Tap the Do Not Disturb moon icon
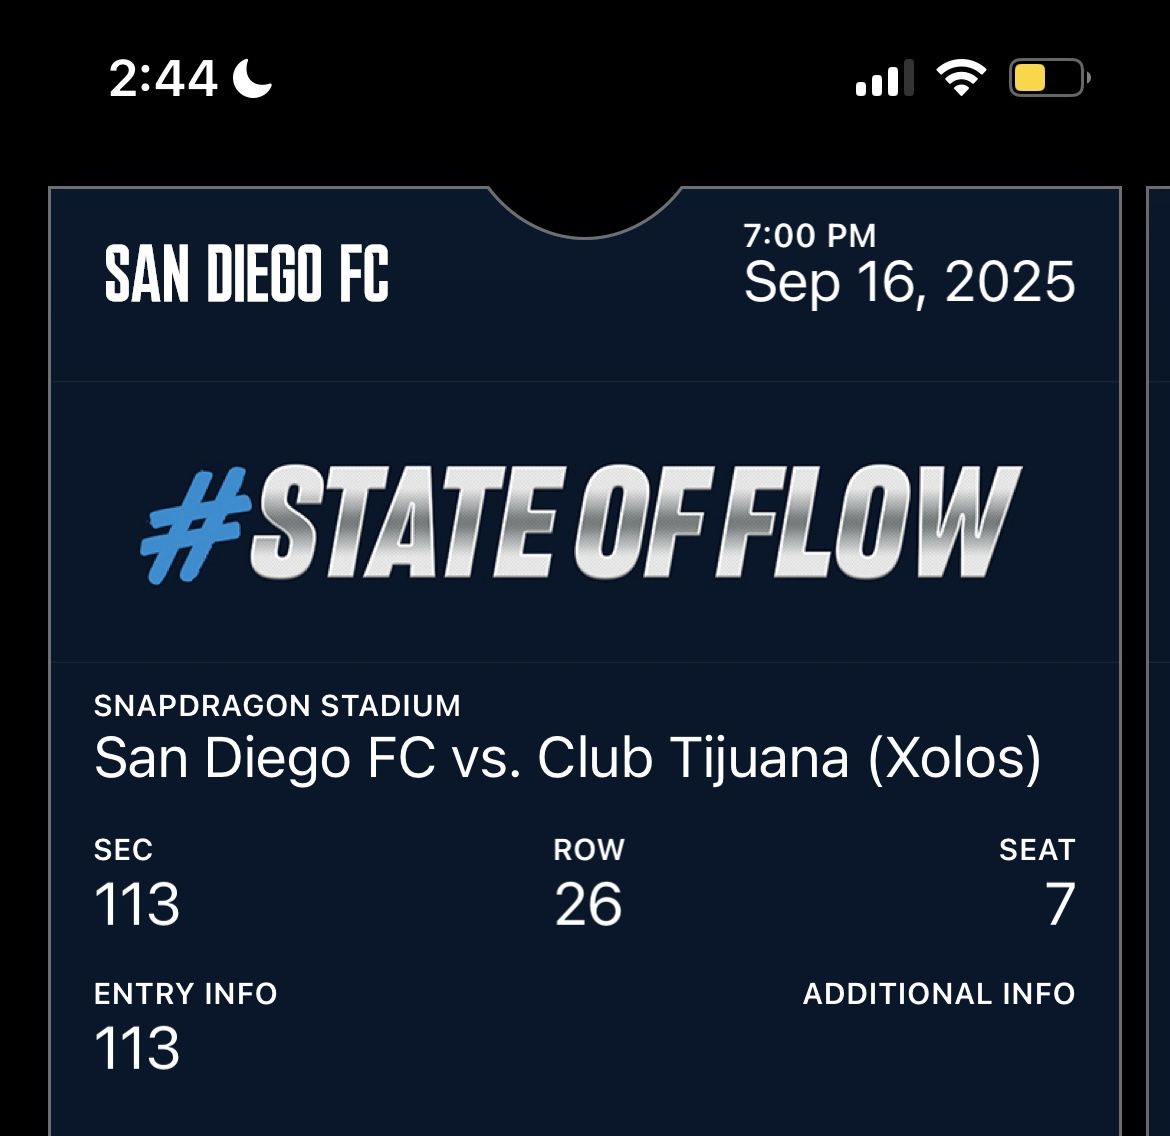 (252, 78)
